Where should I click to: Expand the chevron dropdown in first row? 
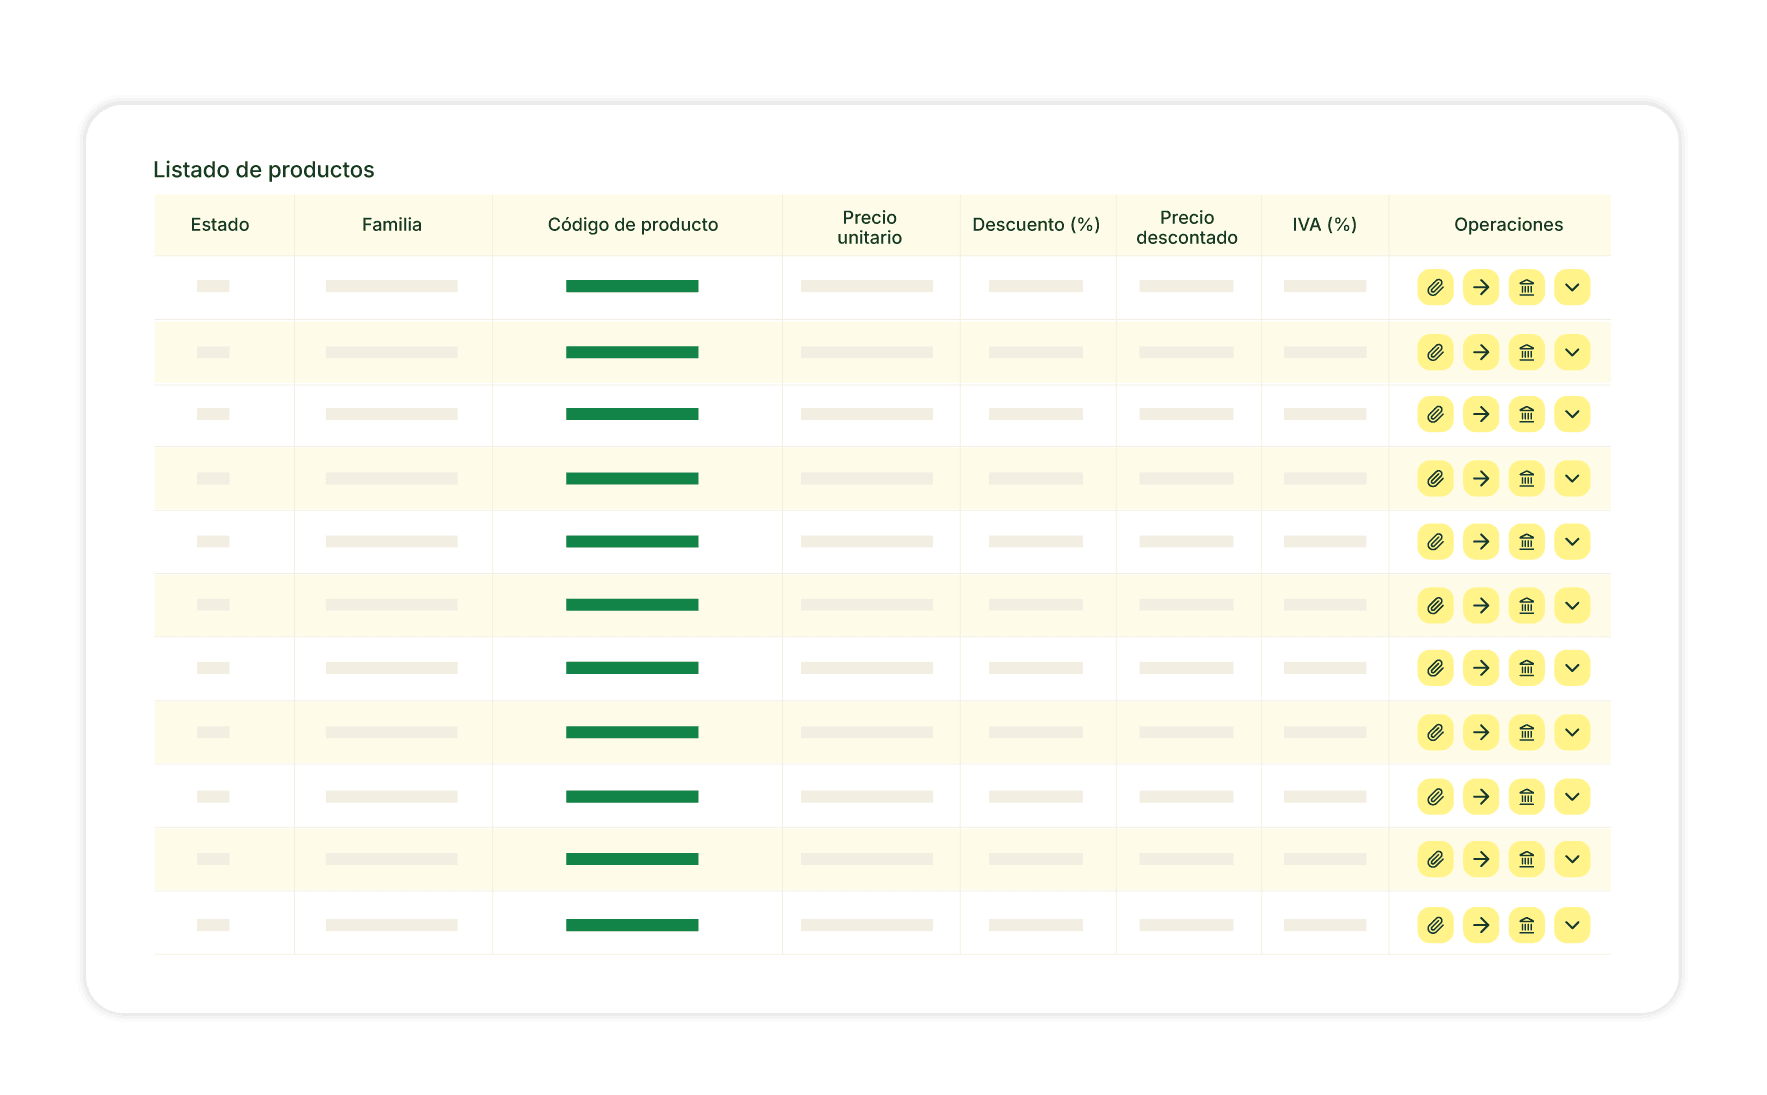pyautogui.click(x=1572, y=288)
